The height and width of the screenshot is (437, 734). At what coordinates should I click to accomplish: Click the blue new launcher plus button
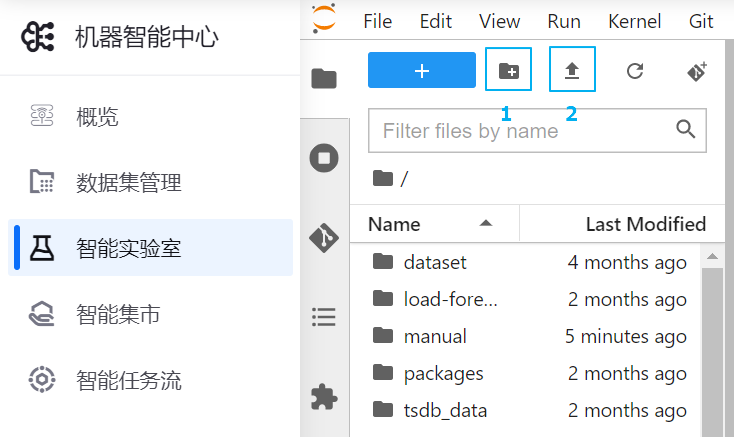tap(421, 70)
